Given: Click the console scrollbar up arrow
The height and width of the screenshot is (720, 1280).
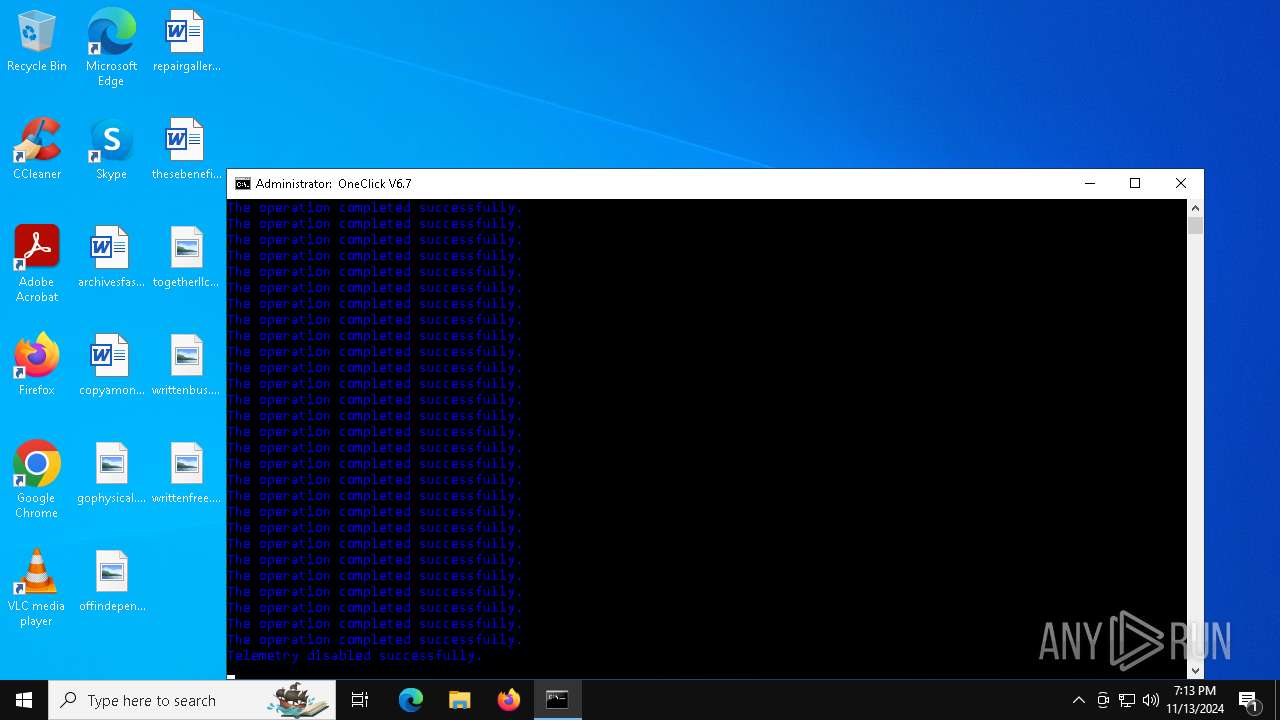Looking at the screenshot, I should [1195, 208].
